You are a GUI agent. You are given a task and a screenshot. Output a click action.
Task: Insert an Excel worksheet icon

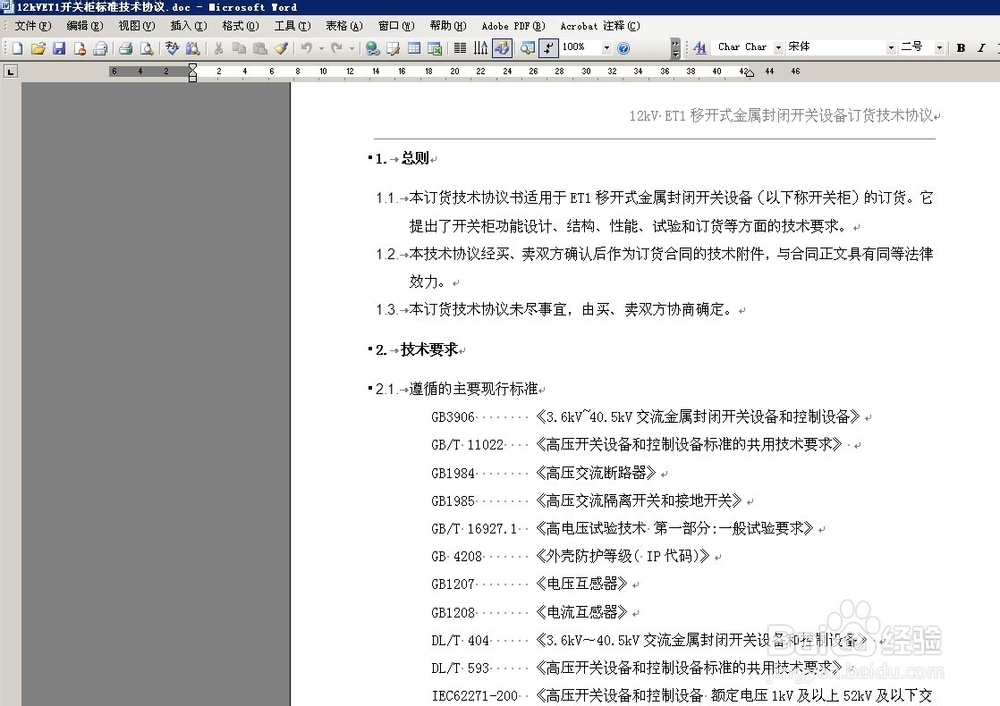coord(434,48)
